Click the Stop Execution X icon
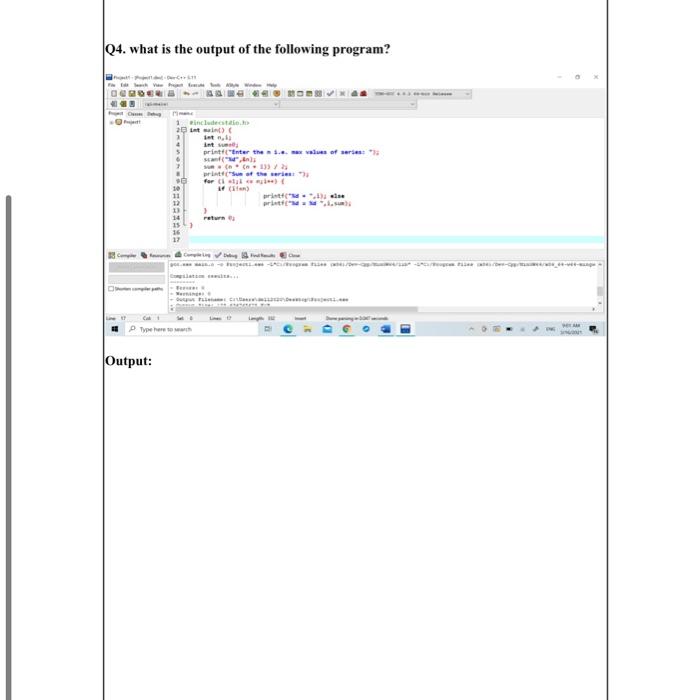The height and width of the screenshot is (700, 699). pos(342,94)
